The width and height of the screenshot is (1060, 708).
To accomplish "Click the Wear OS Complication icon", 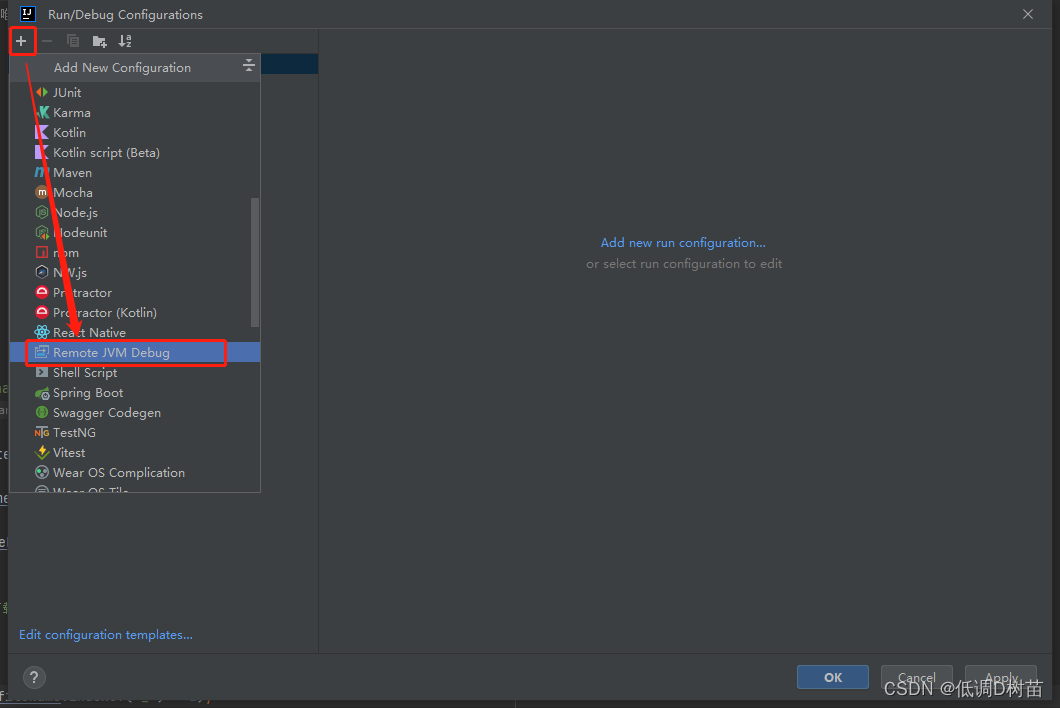I will [x=42, y=472].
